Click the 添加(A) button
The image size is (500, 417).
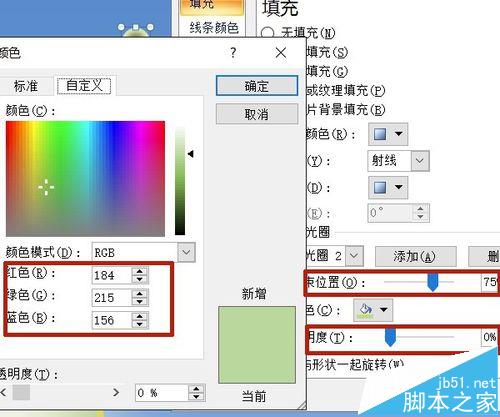(415, 256)
